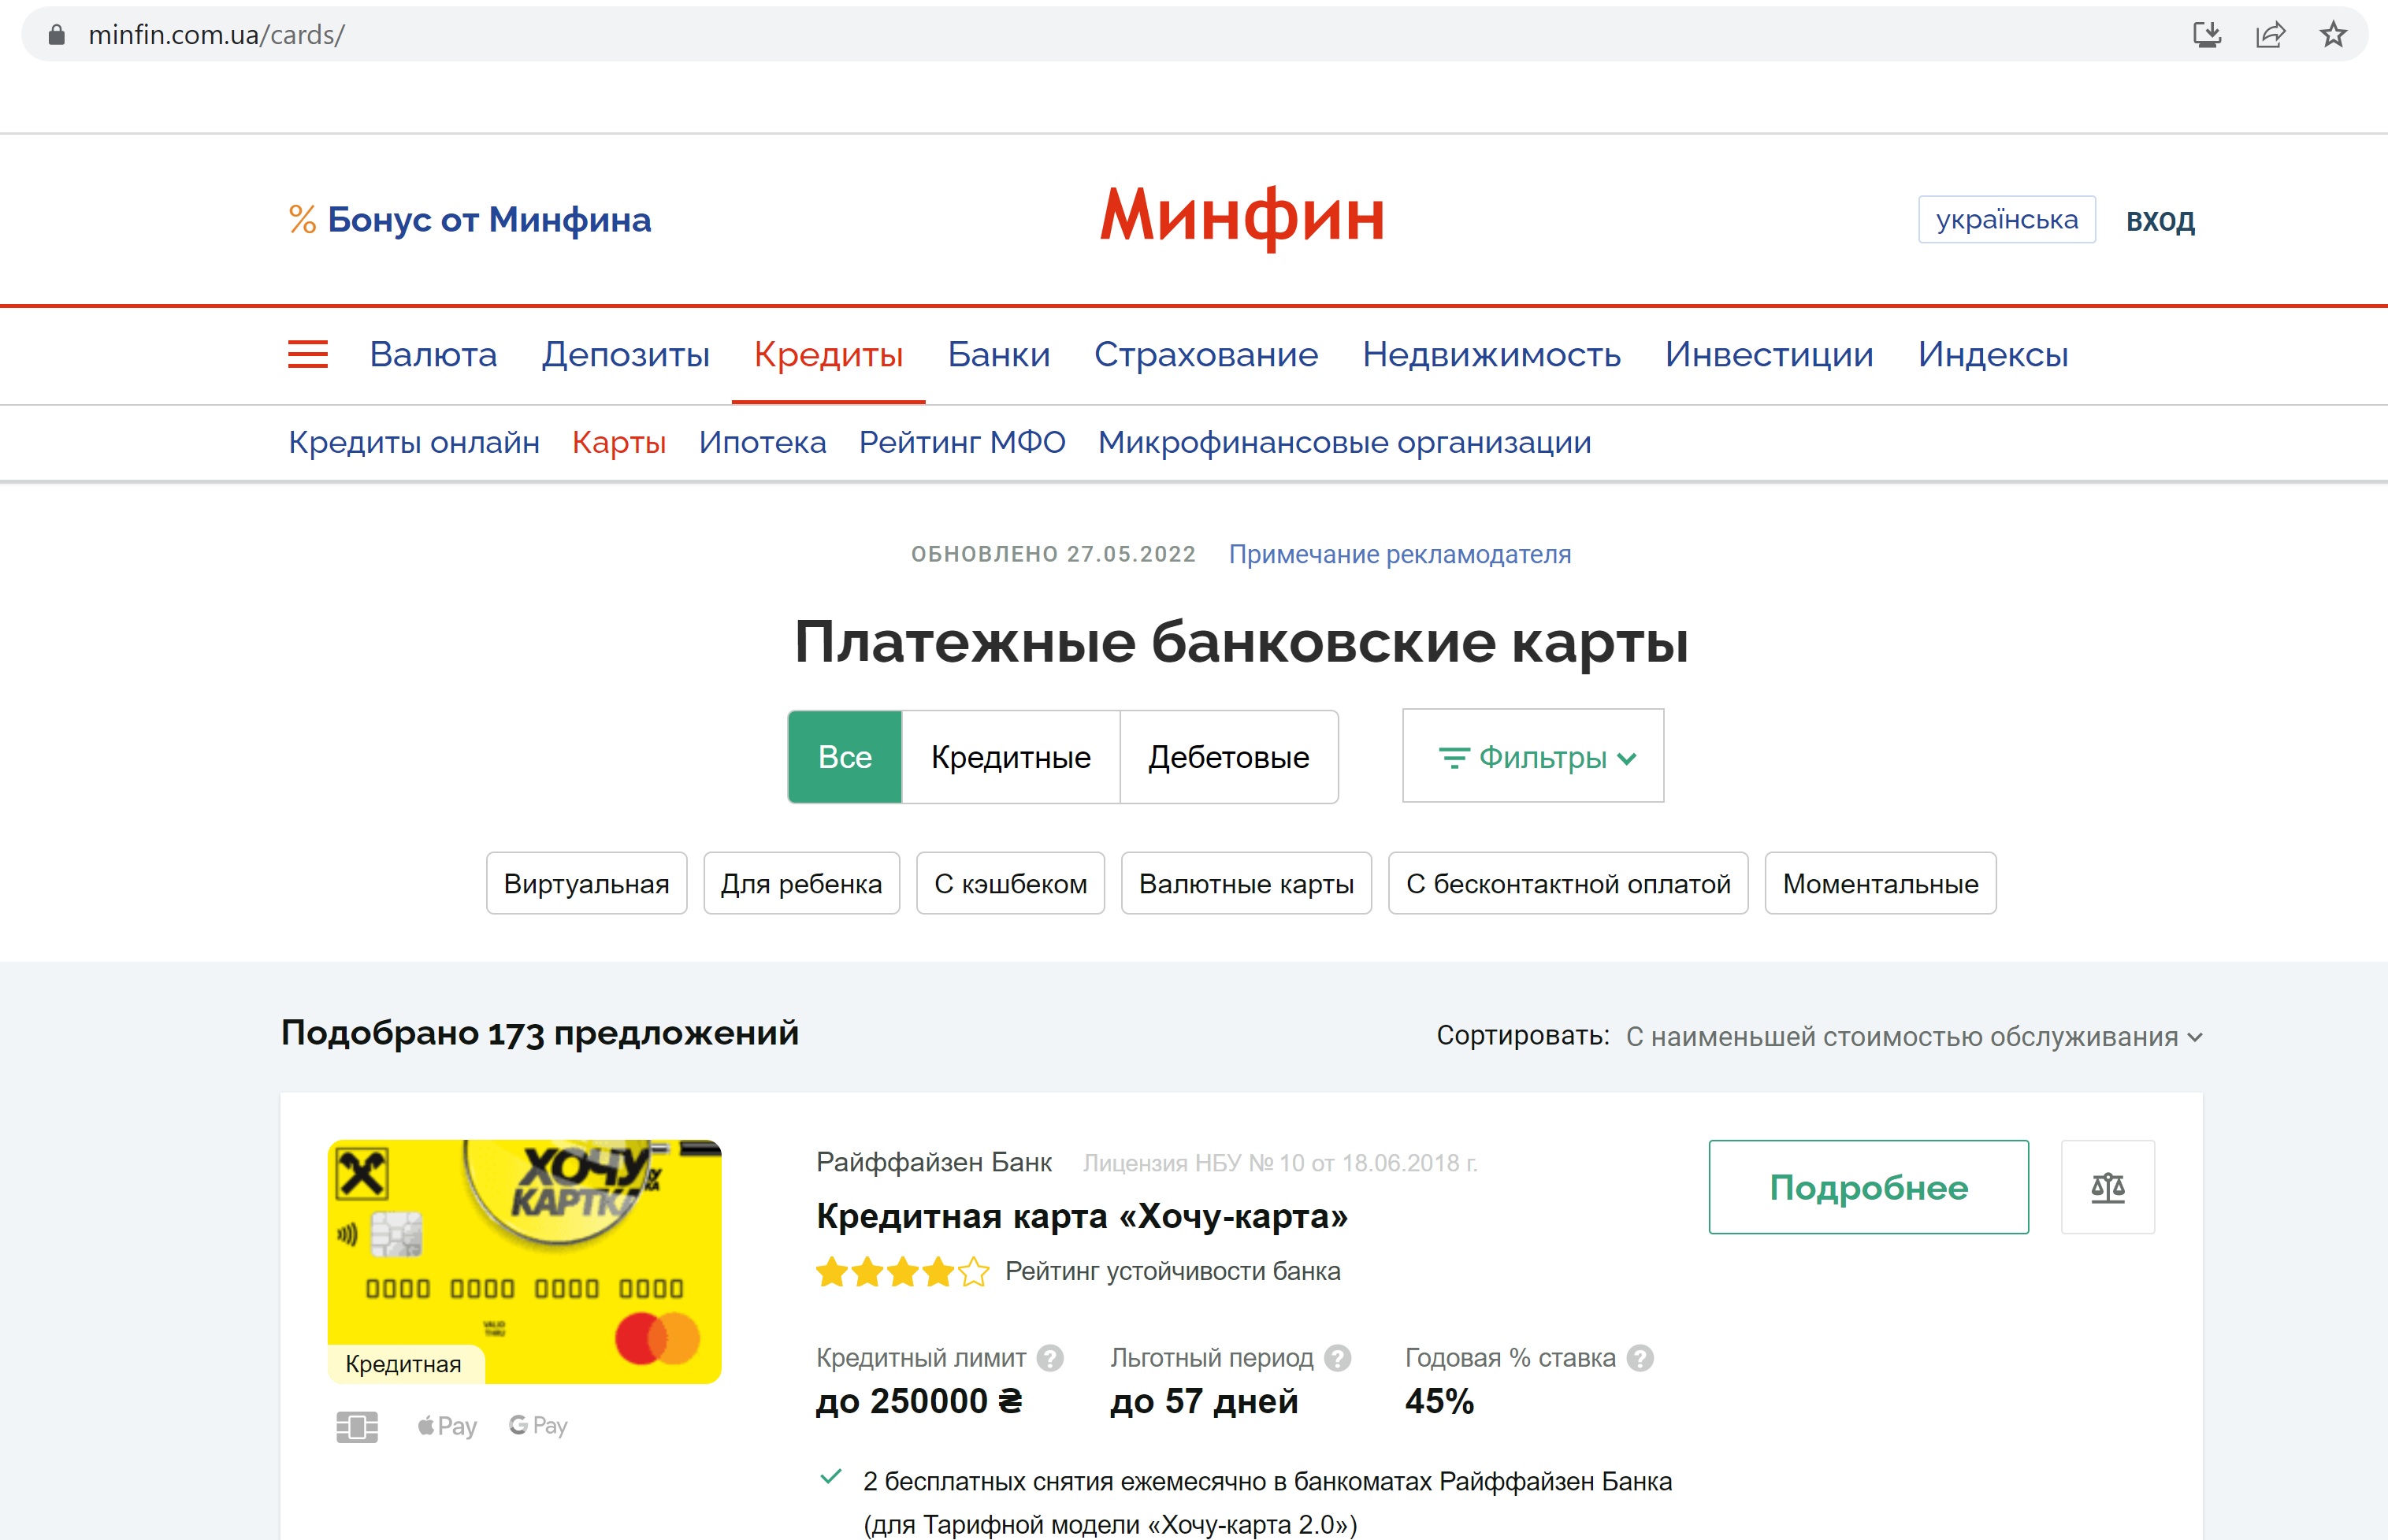Go to Карты submenu

(619, 442)
